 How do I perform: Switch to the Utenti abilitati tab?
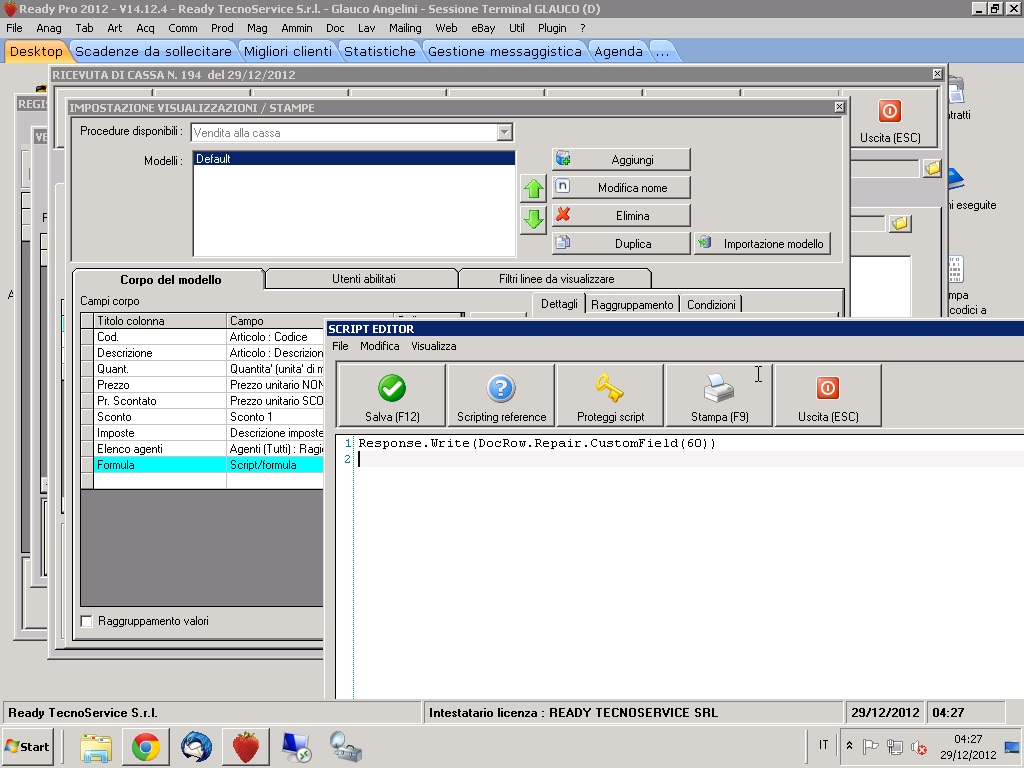tap(363, 279)
